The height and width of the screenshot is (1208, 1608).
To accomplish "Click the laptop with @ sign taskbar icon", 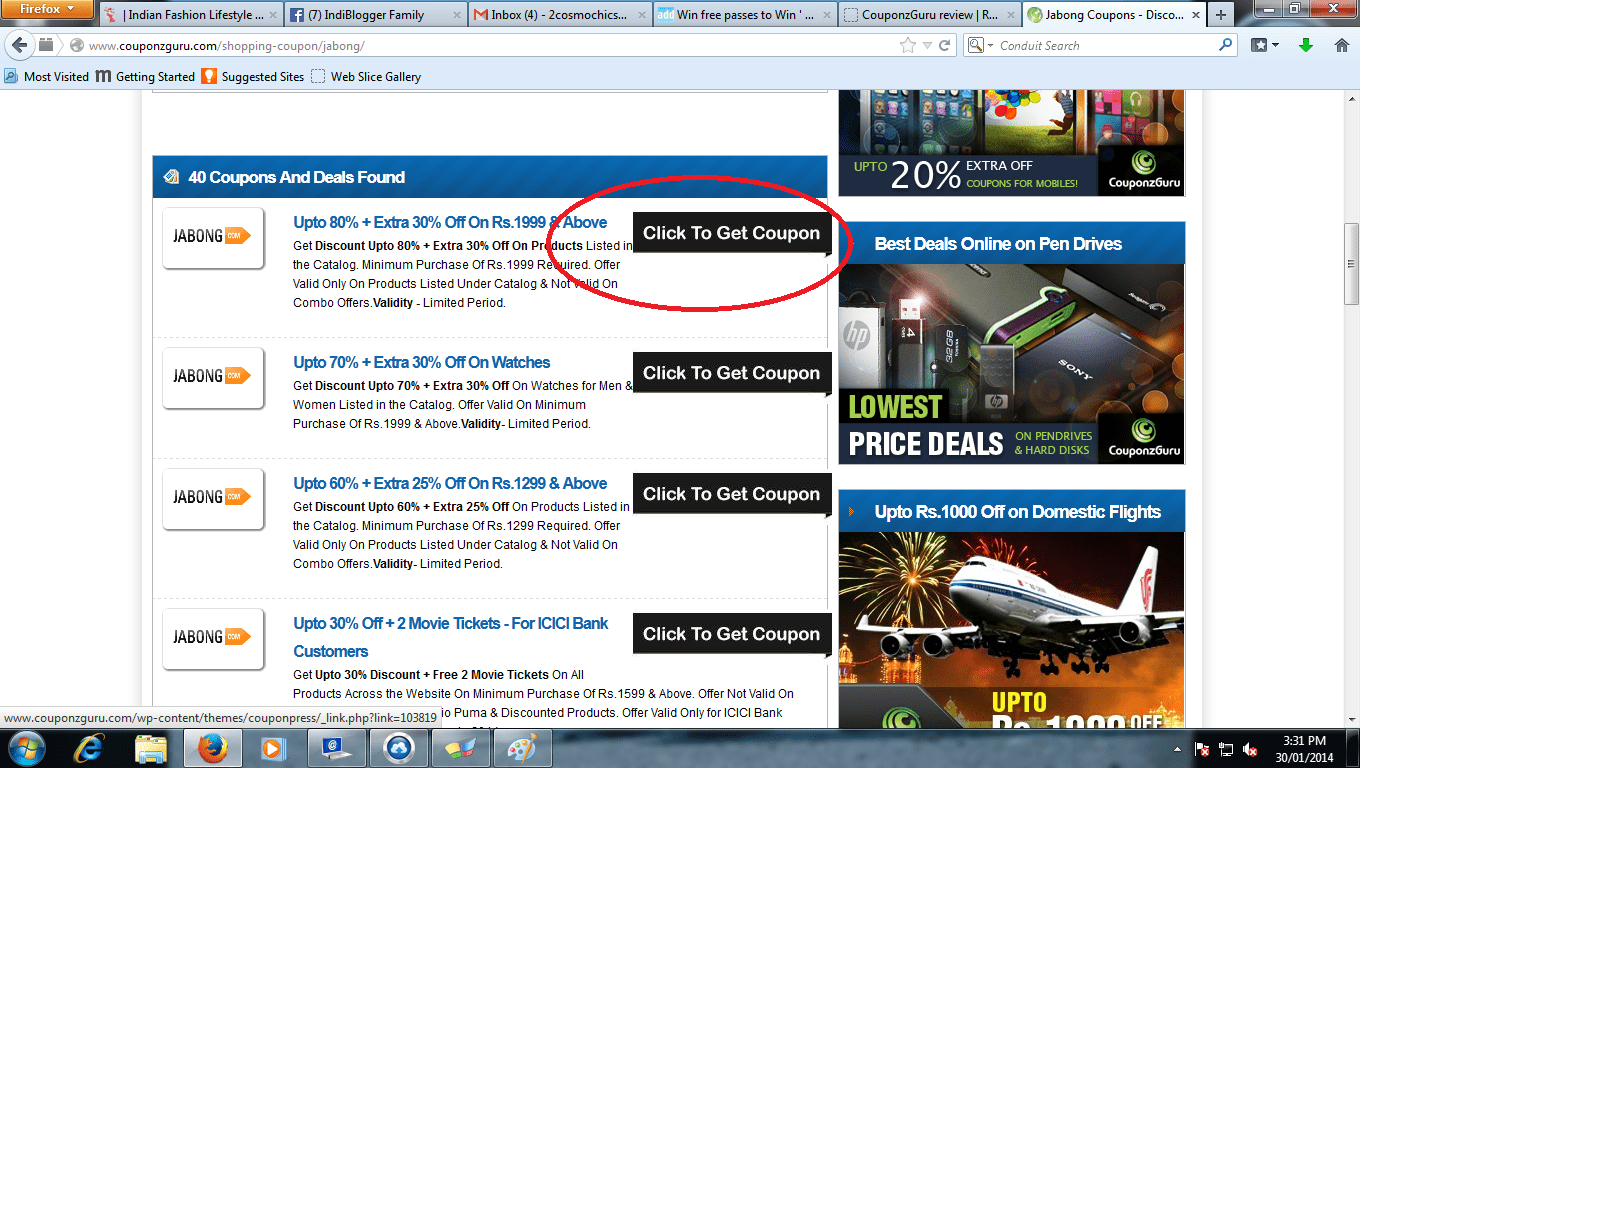I will [336, 748].
